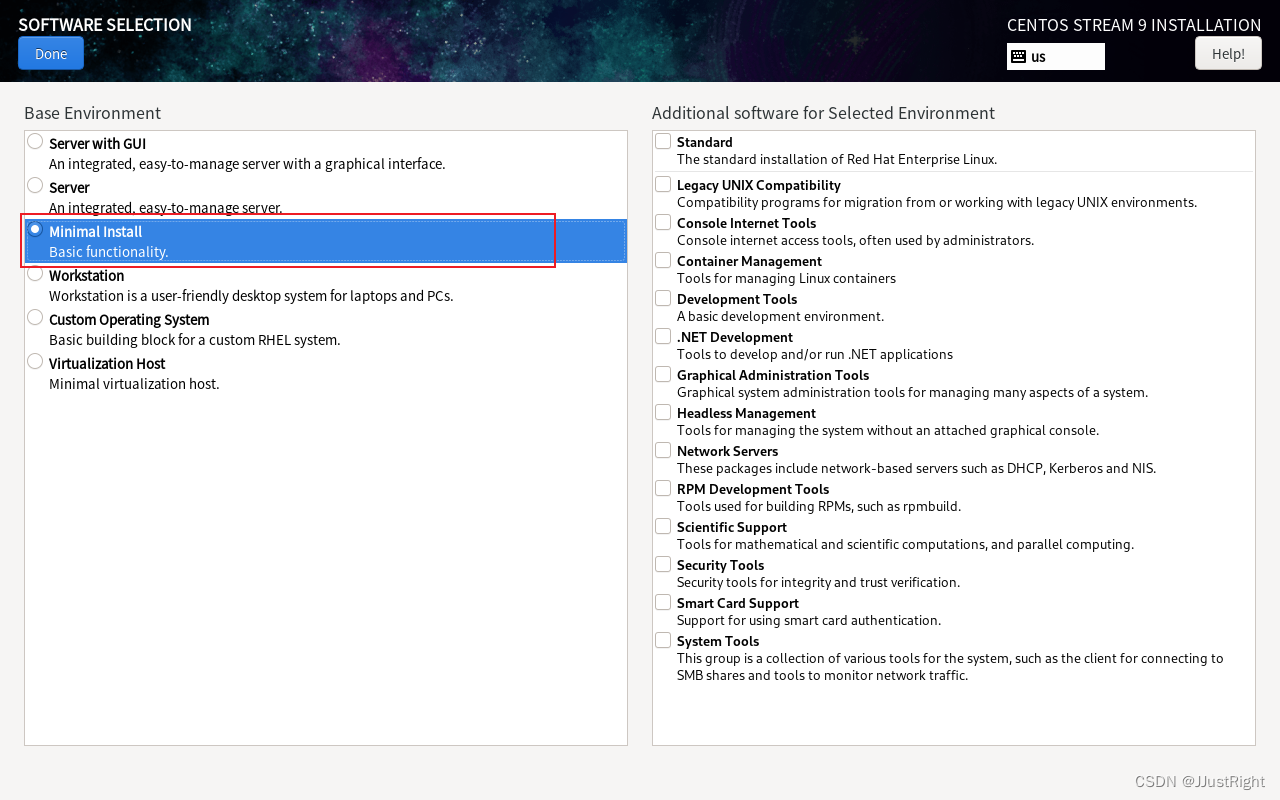Screen dimensions: 1280x800
Task: Click the 'Network Servers' label text
Action: tap(727, 451)
